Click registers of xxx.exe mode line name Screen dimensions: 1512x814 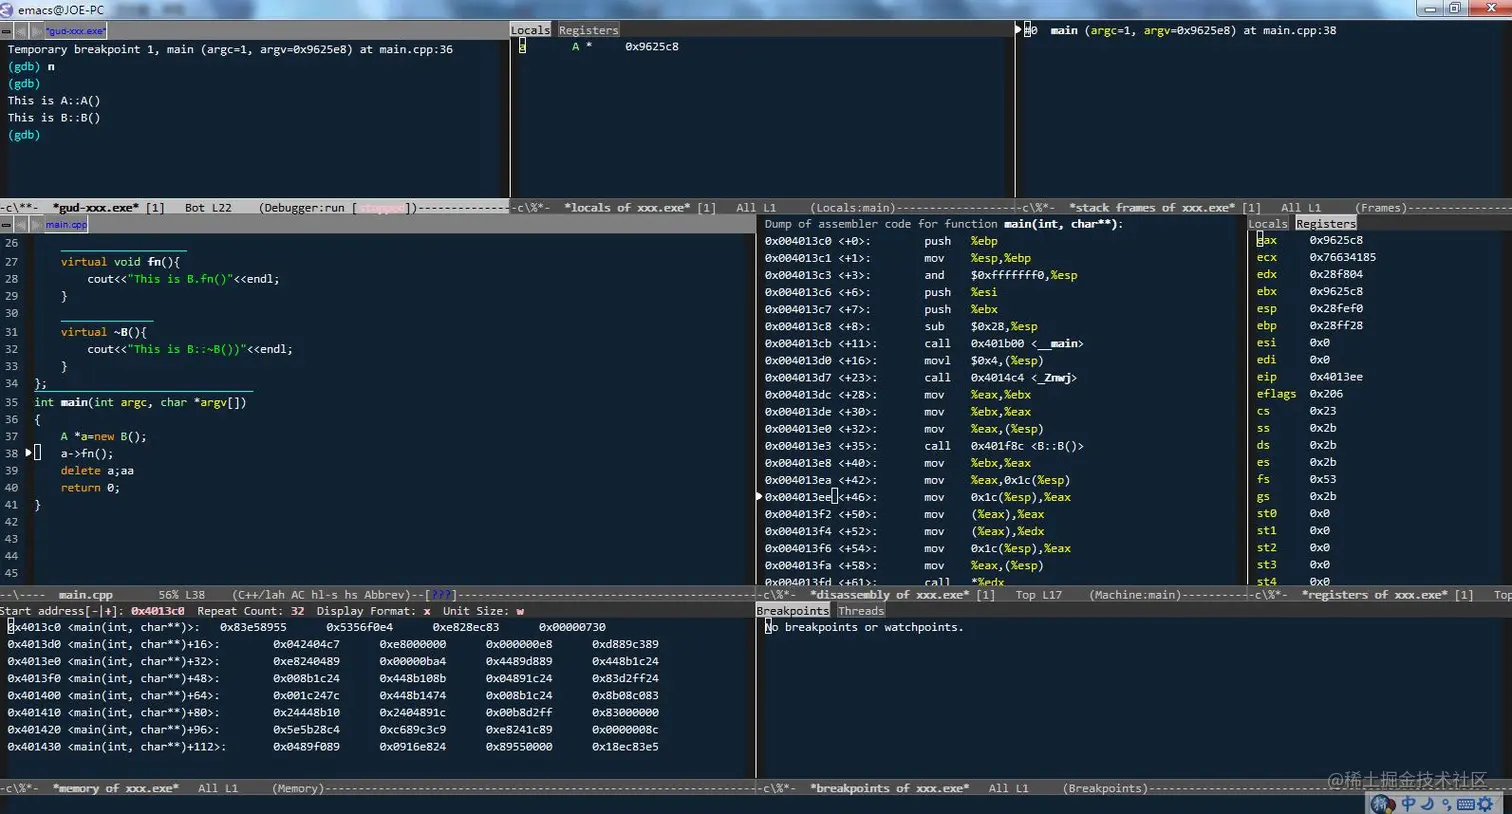[x=1374, y=595]
